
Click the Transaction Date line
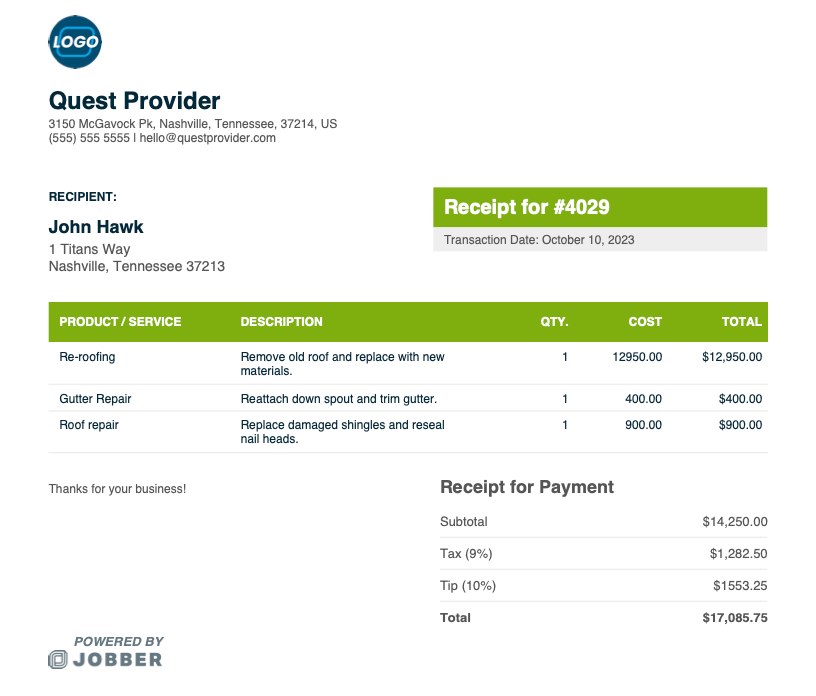coord(539,240)
